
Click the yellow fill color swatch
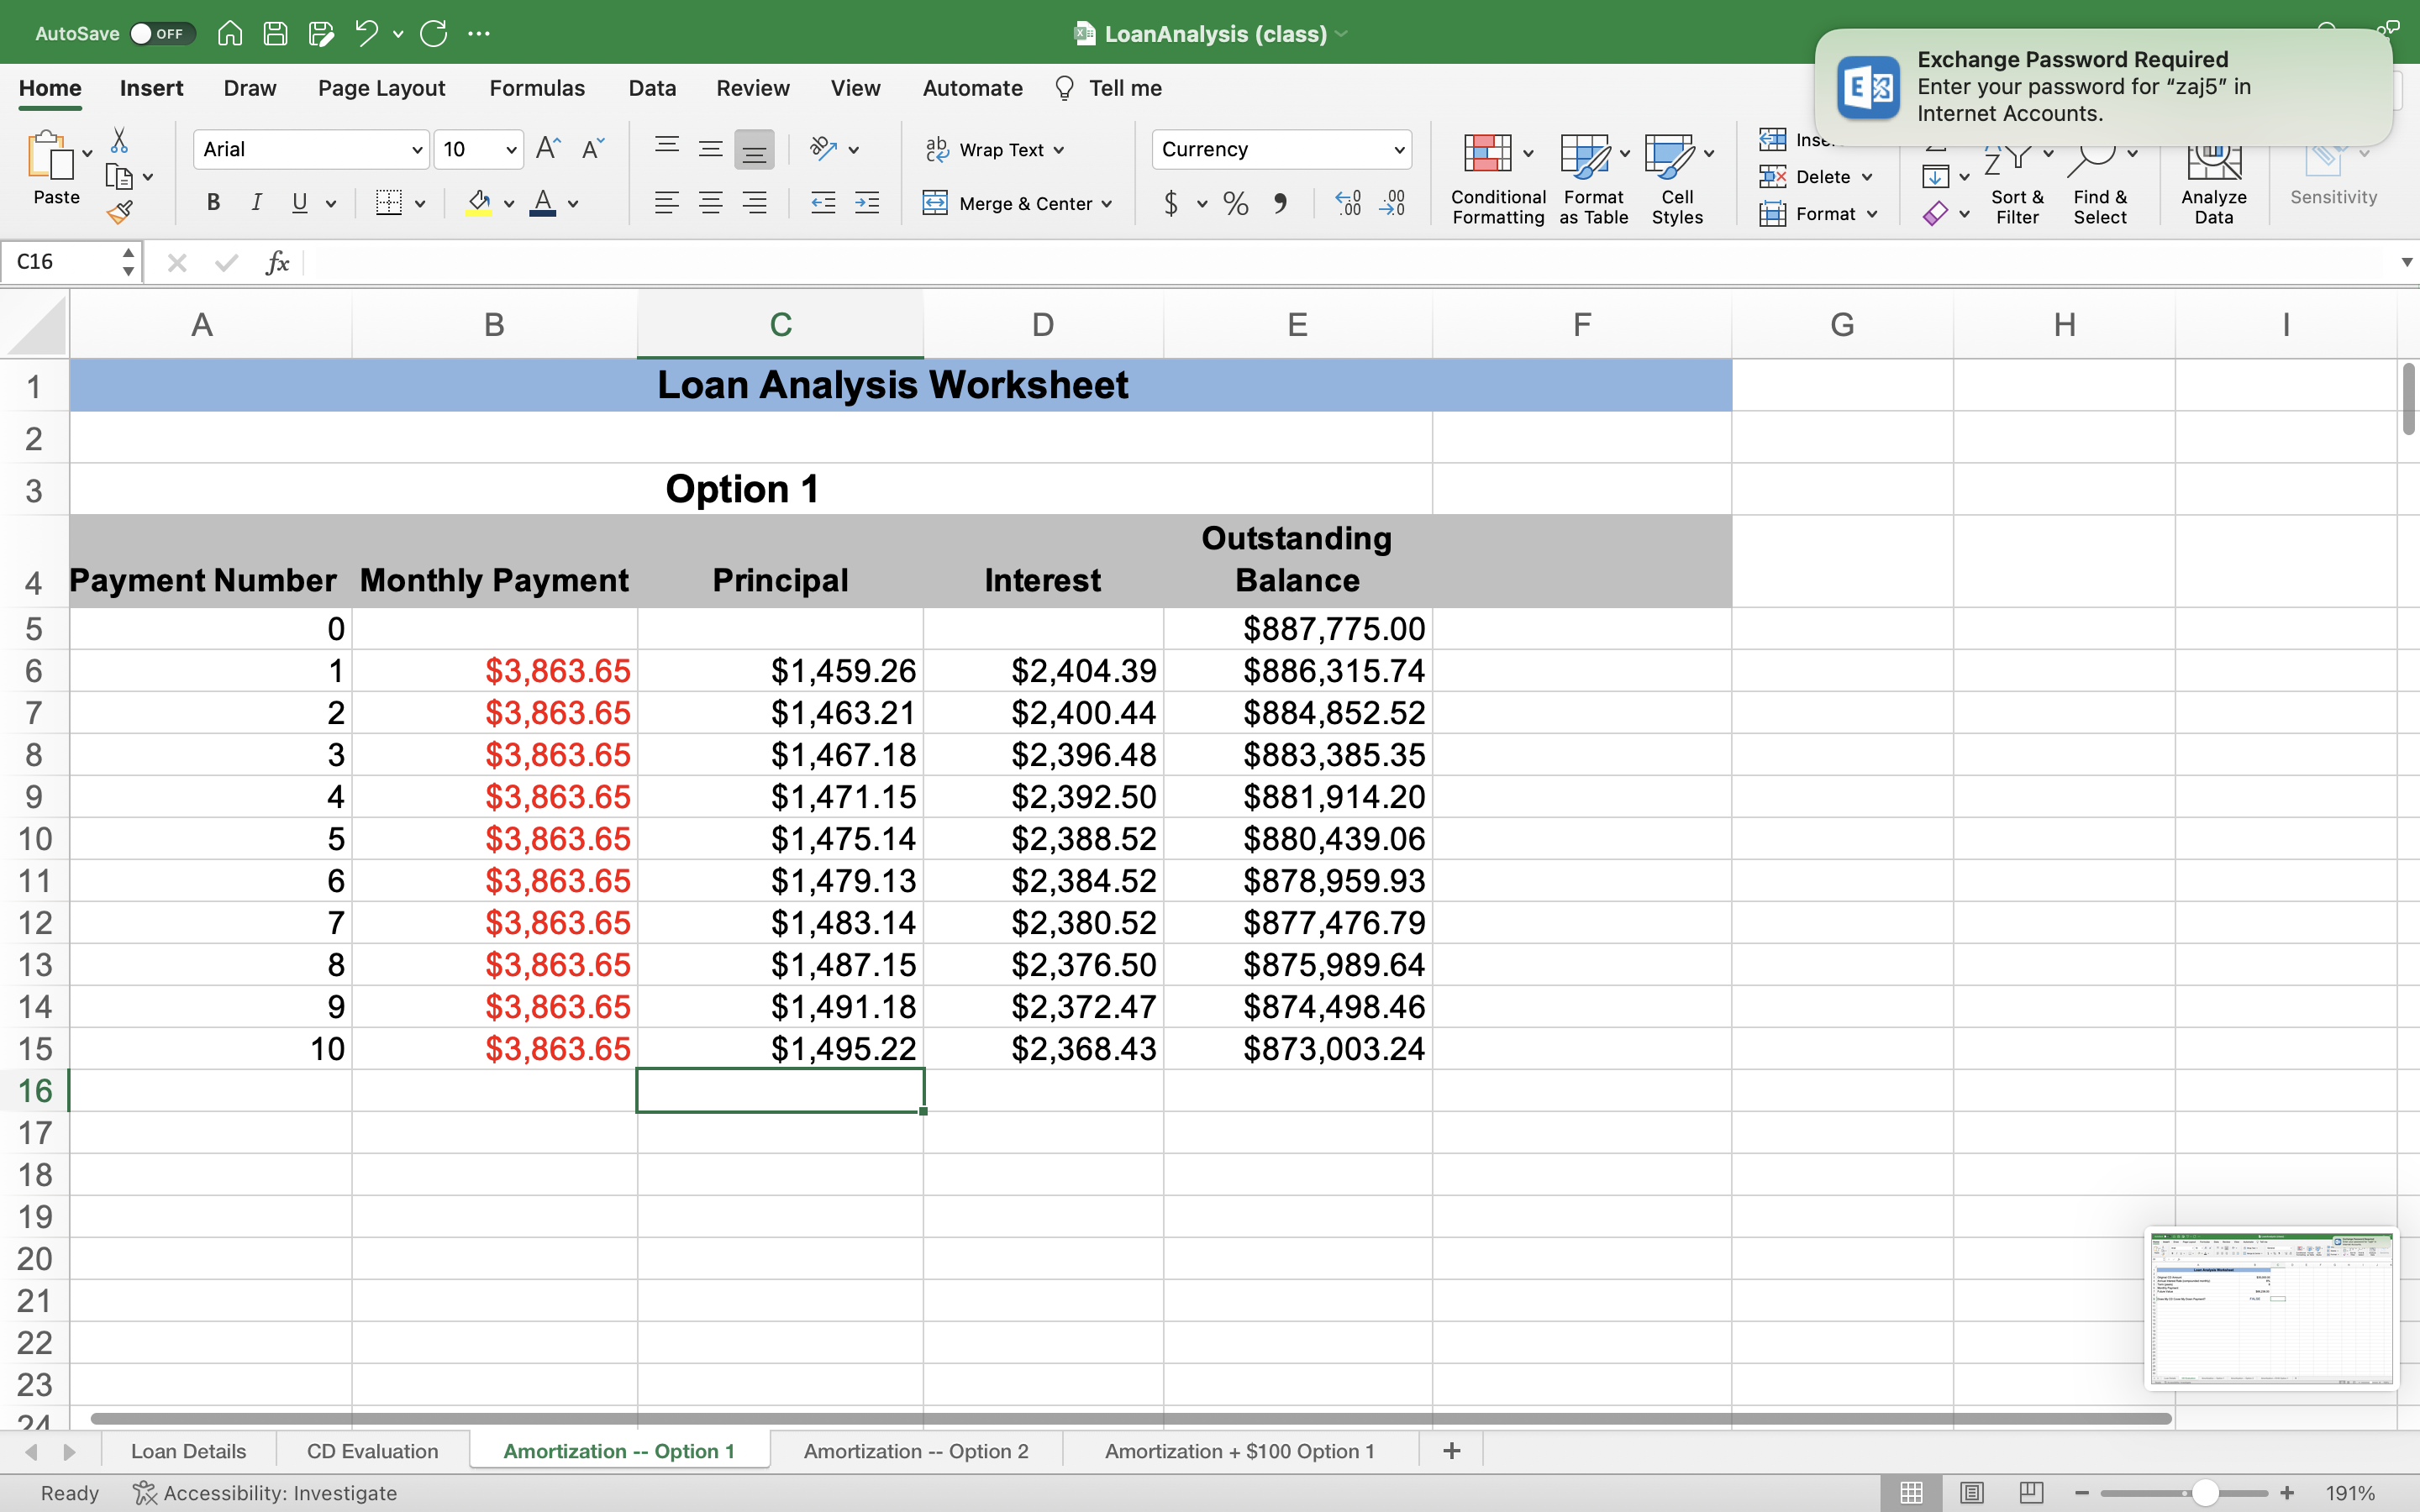click(479, 204)
